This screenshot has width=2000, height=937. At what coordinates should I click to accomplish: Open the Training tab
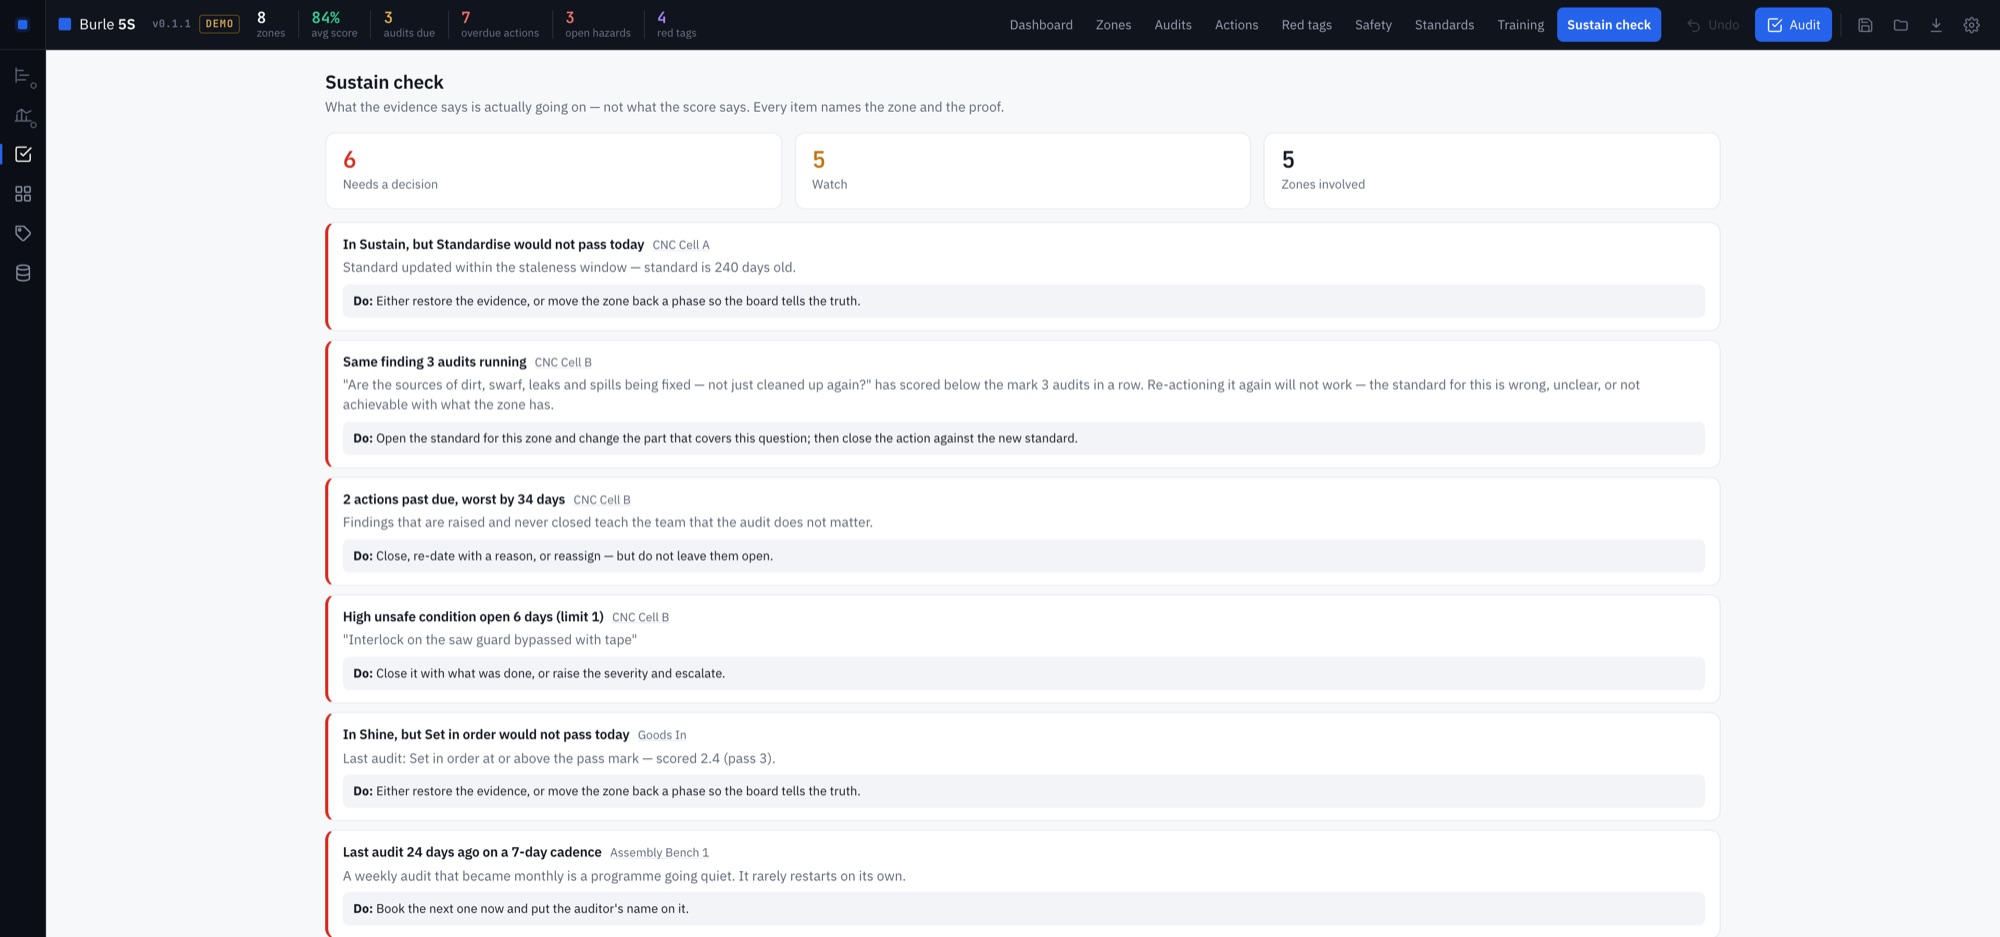[1520, 25]
